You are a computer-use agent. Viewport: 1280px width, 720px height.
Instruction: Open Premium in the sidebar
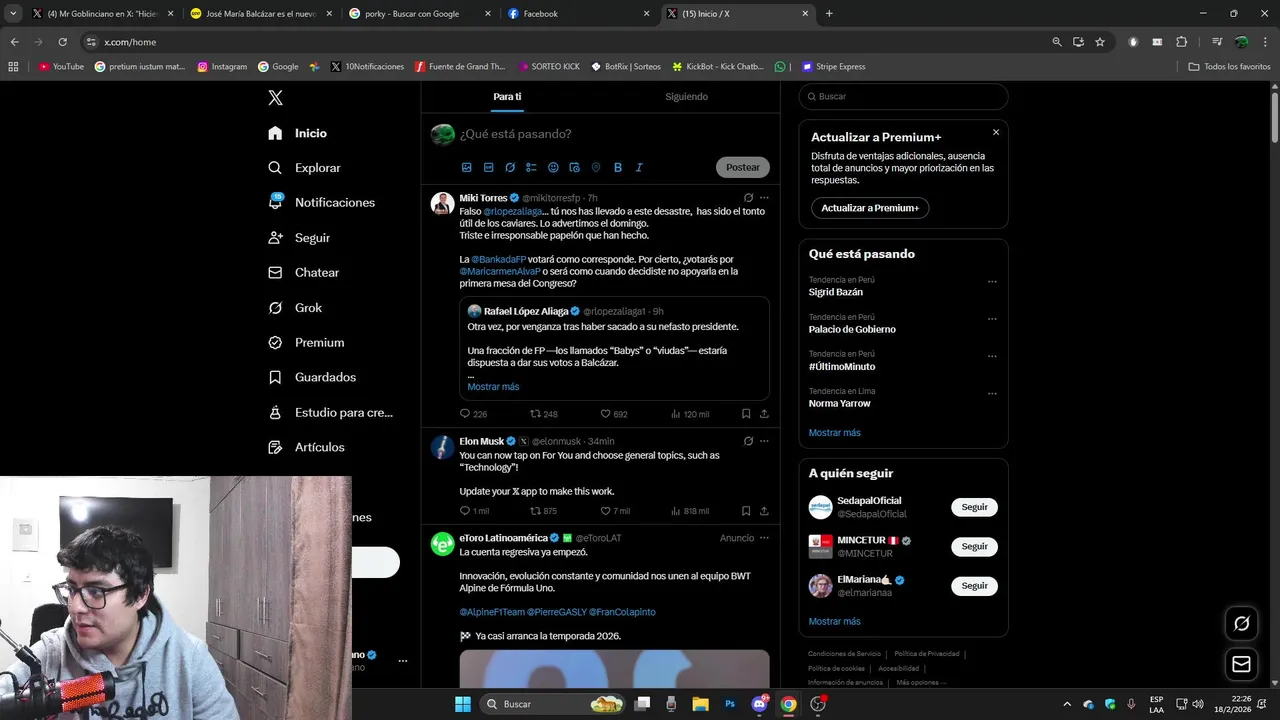tap(306, 342)
